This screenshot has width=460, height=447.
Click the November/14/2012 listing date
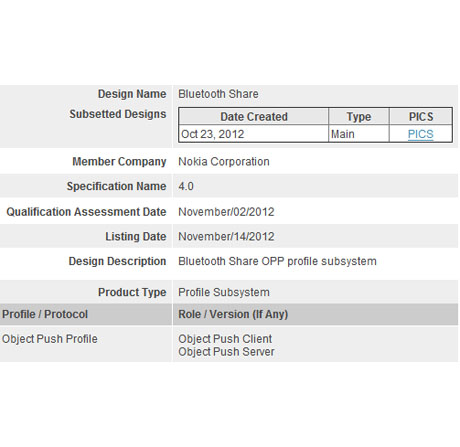tap(226, 237)
